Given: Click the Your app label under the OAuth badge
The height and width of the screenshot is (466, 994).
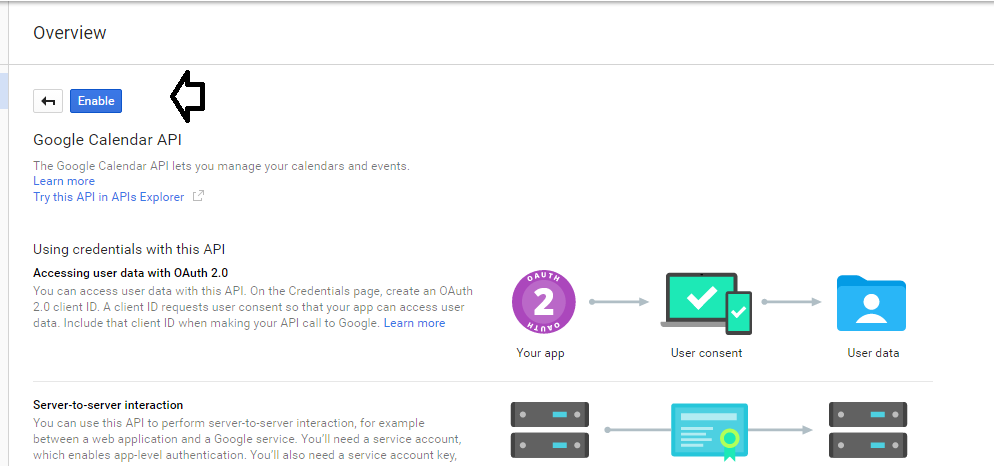Looking at the screenshot, I should 540,353.
